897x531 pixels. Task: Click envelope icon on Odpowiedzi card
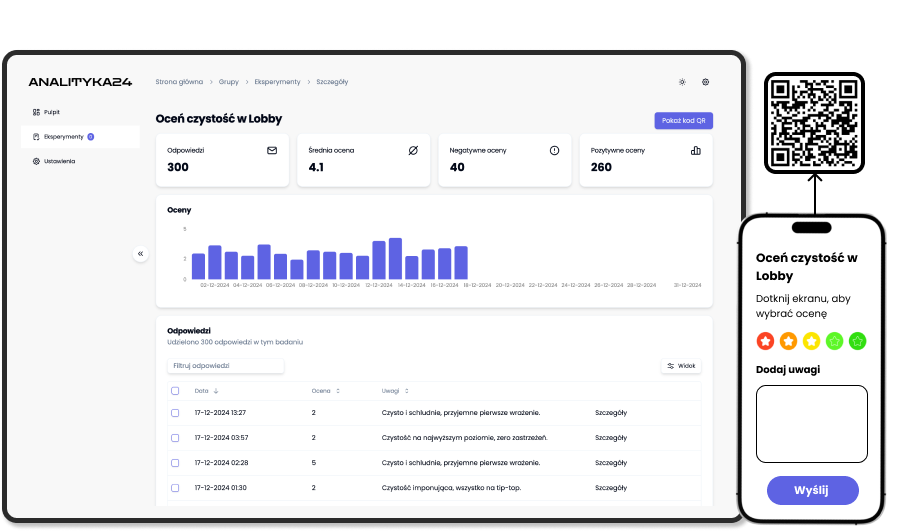(x=272, y=150)
